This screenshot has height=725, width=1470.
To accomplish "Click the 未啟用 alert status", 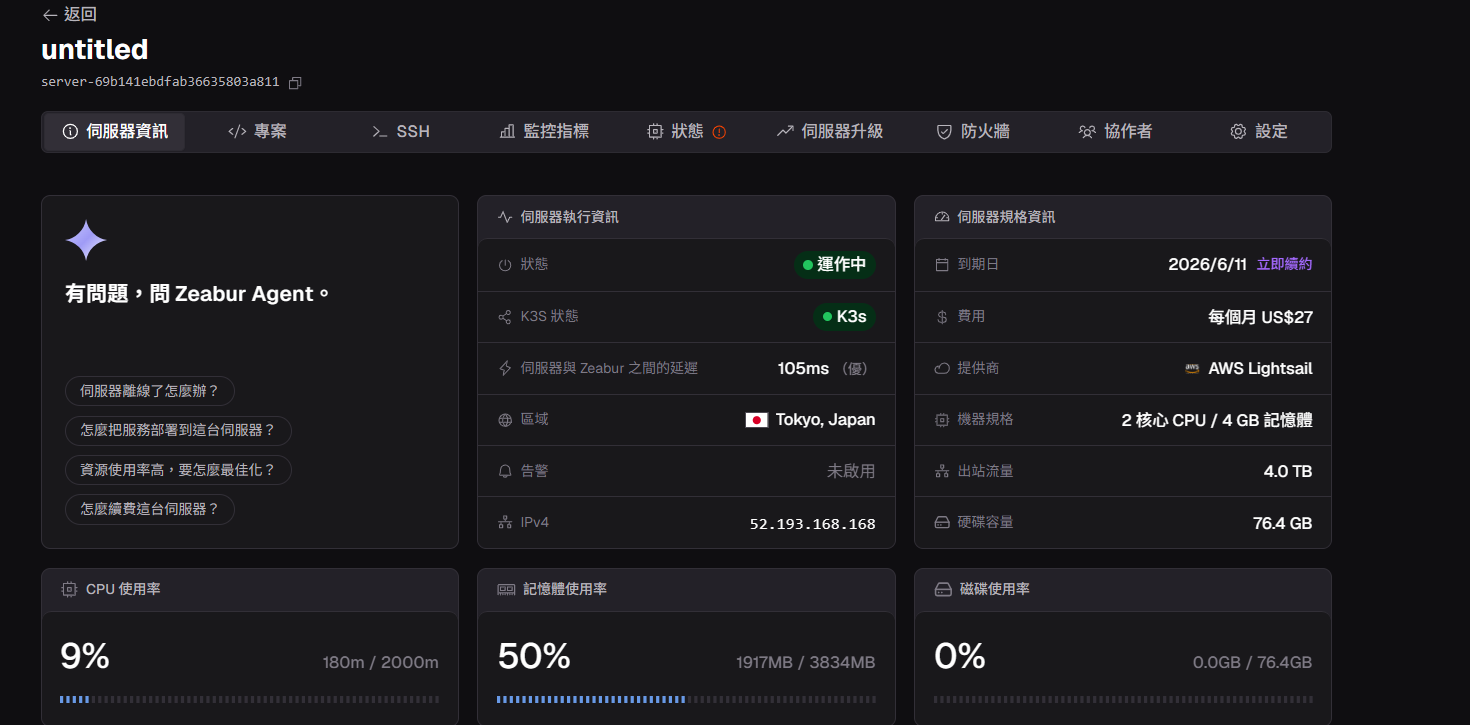I will click(851, 471).
